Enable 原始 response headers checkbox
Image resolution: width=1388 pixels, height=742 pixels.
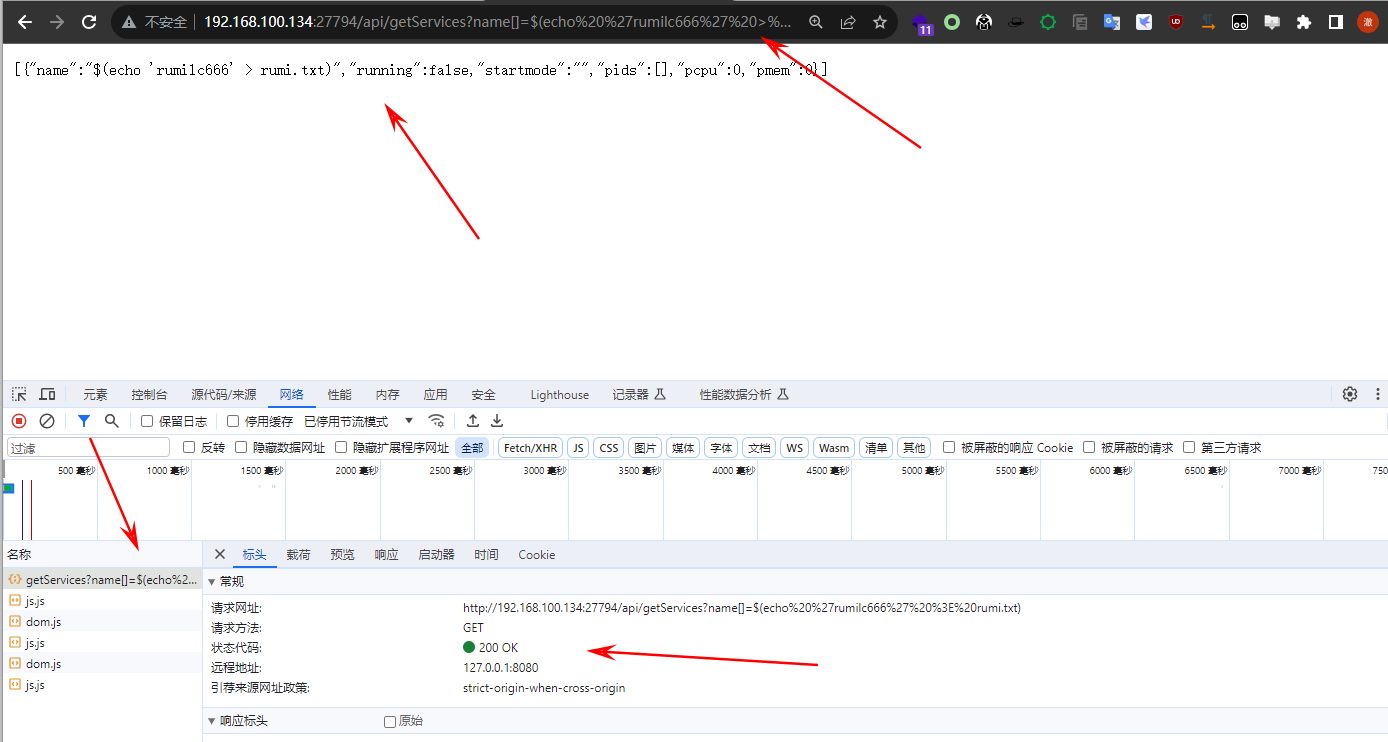point(390,721)
